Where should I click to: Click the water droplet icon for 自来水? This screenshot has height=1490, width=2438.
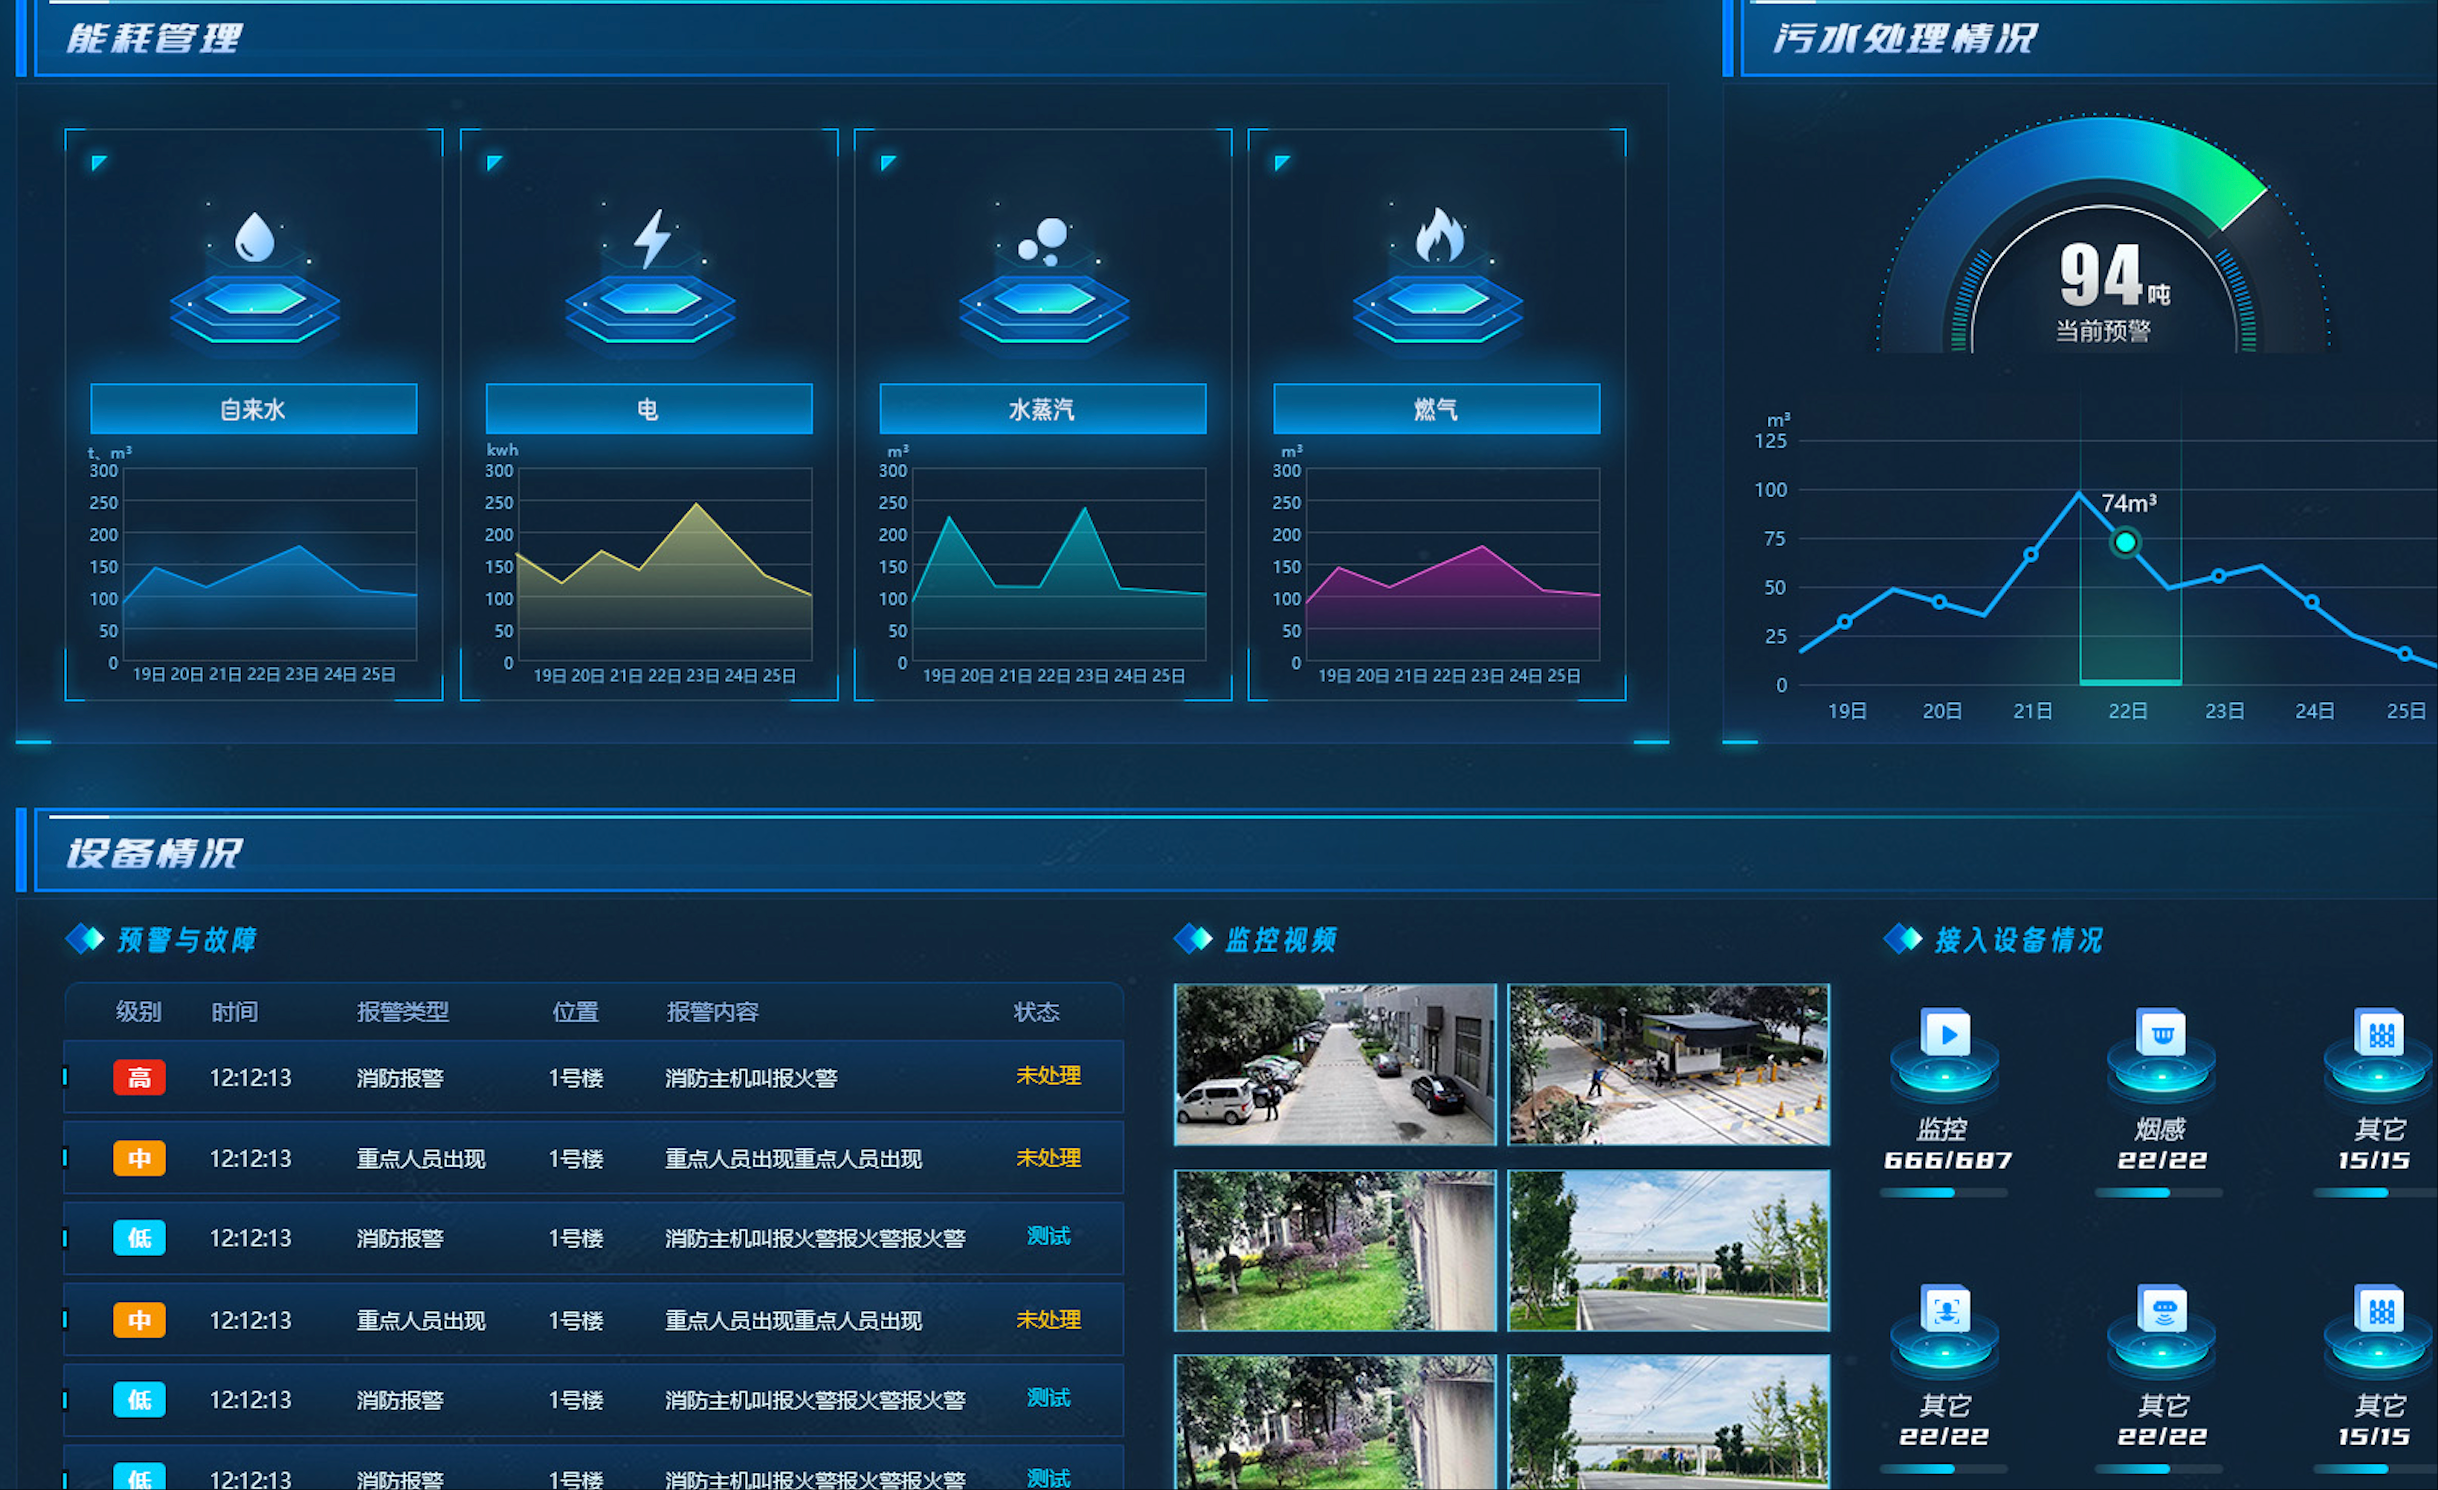[x=254, y=238]
